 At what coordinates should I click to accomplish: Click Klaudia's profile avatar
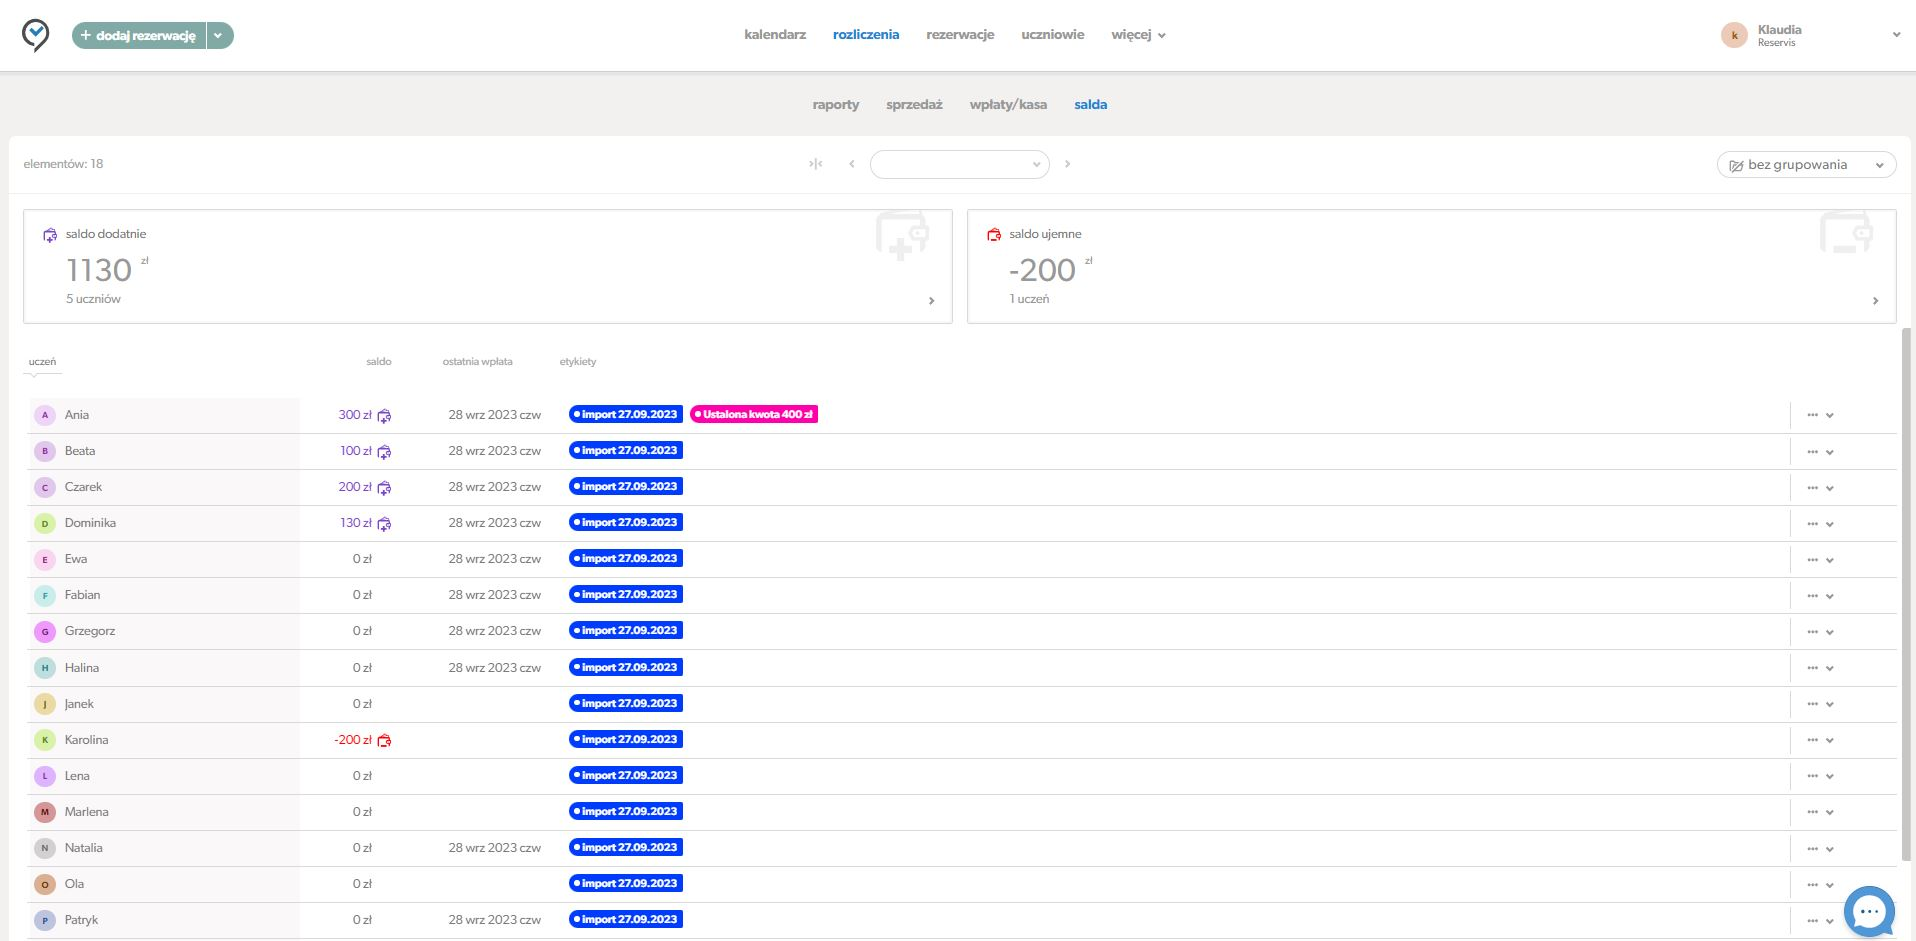click(x=1734, y=35)
